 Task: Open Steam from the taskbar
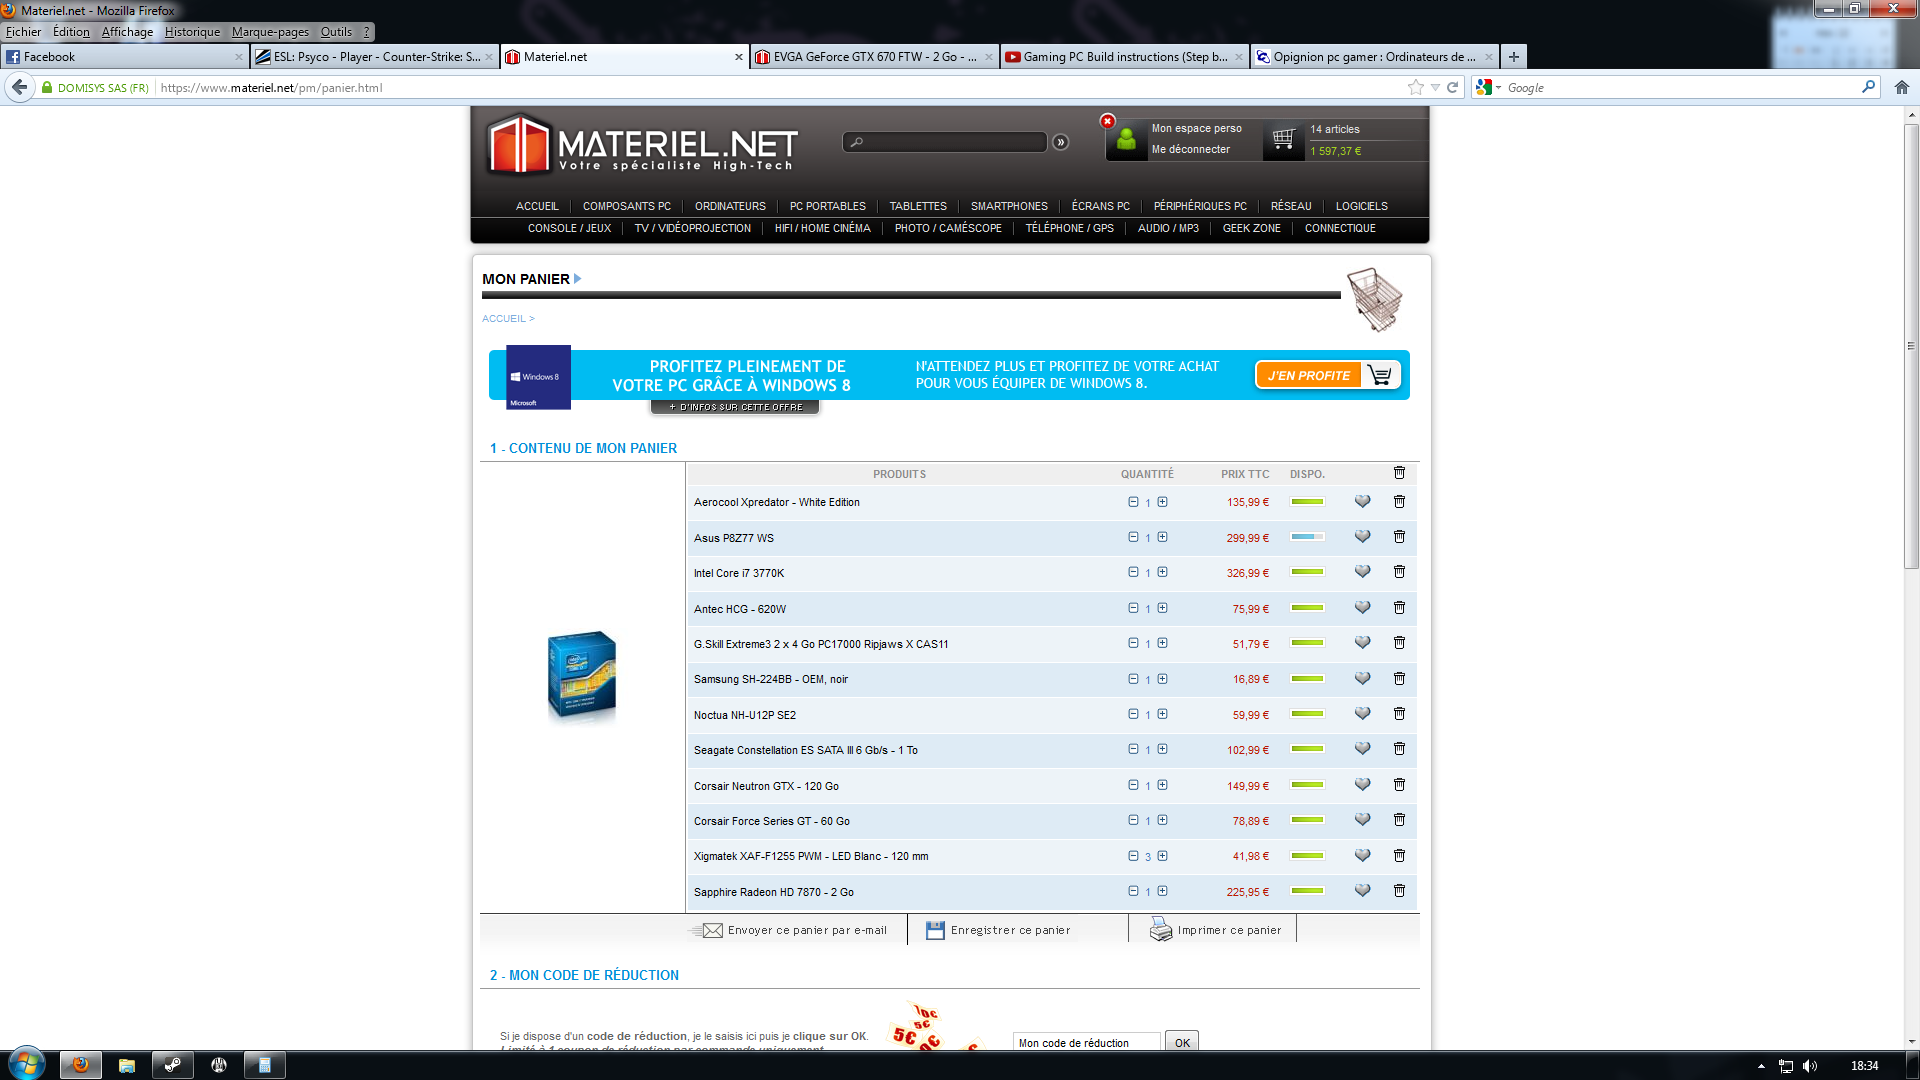[172, 1065]
